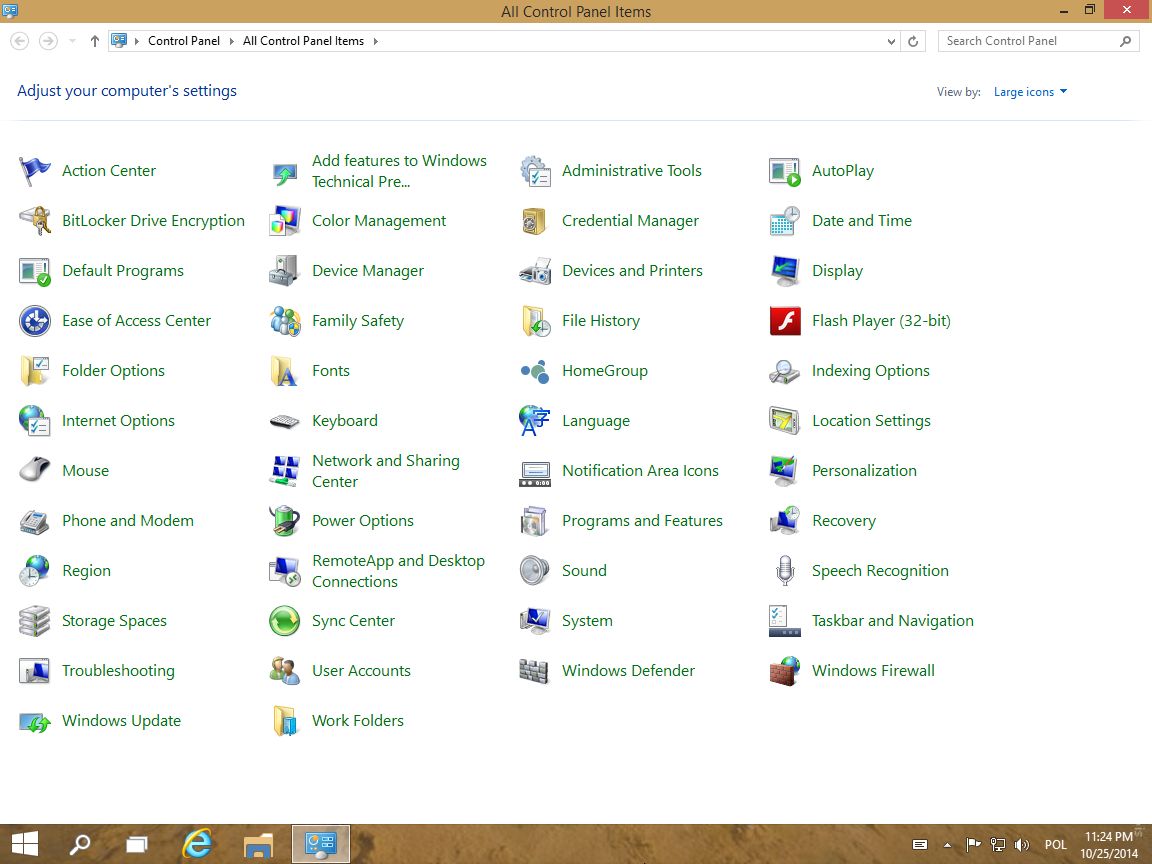Click the Search Control Panel field
The image size is (1152, 864).
pos(1038,41)
